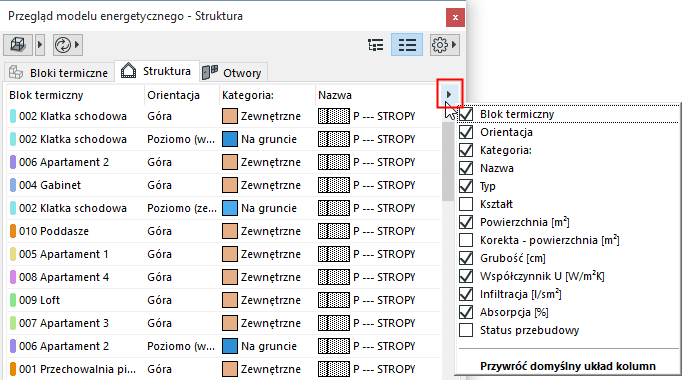
Task: Select the Struktura tab
Action: point(157,71)
